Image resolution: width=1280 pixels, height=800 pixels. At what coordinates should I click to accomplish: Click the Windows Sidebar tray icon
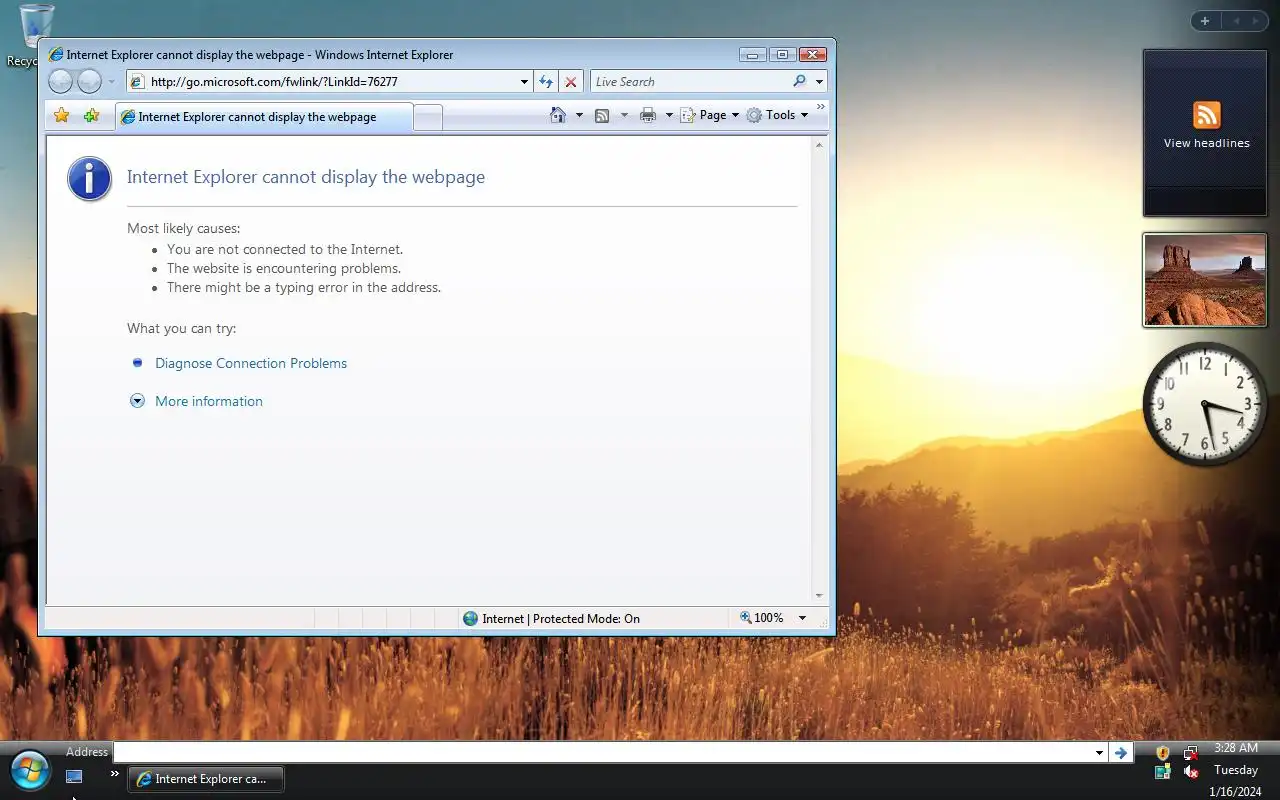[x=1163, y=772]
